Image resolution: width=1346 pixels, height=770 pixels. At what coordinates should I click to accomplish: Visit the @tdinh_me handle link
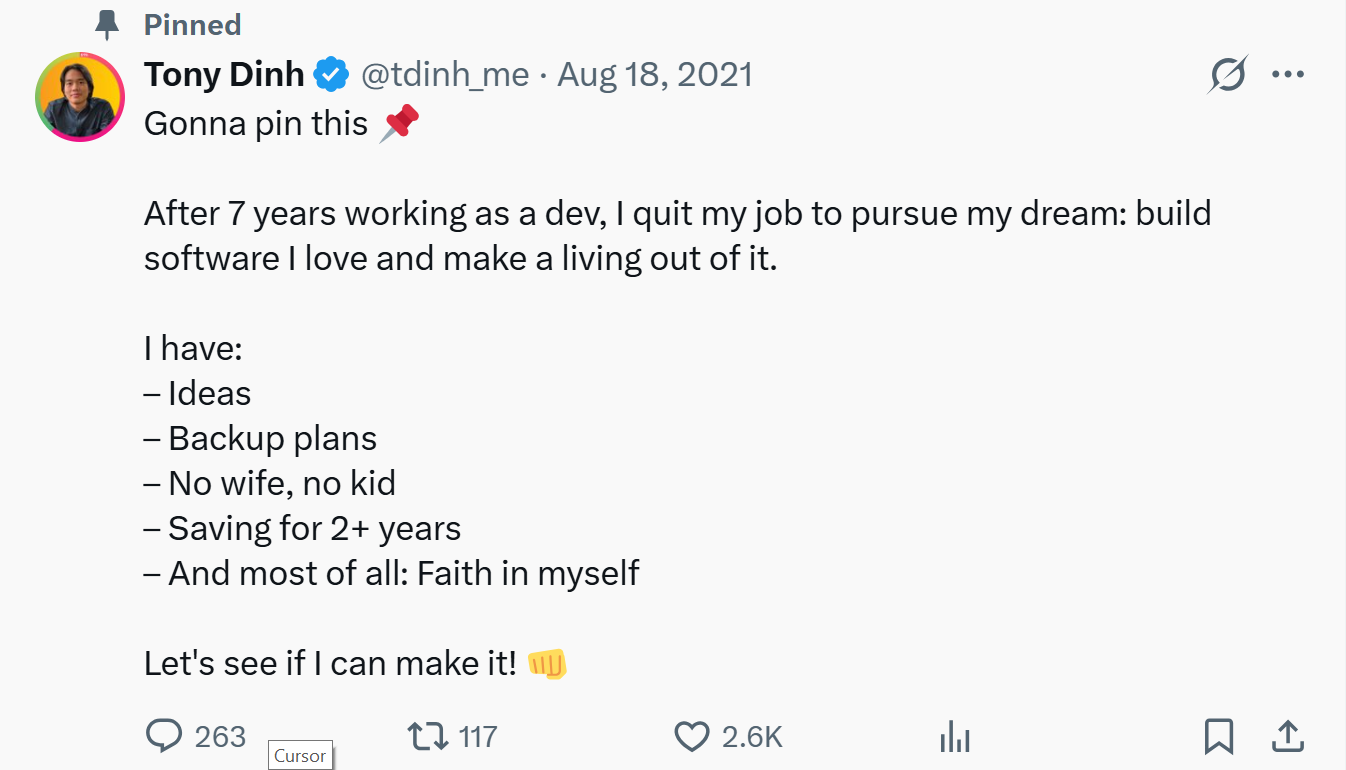point(445,75)
